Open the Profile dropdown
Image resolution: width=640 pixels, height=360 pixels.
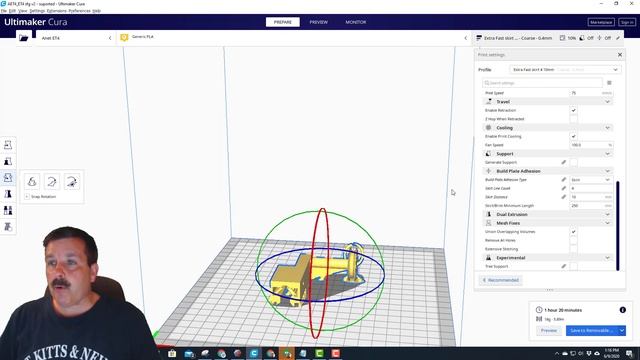565,70
